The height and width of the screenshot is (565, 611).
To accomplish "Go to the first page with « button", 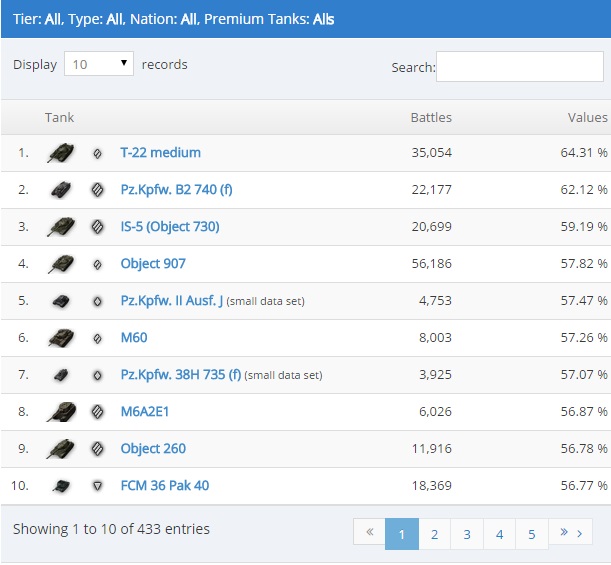I will [x=369, y=531].
